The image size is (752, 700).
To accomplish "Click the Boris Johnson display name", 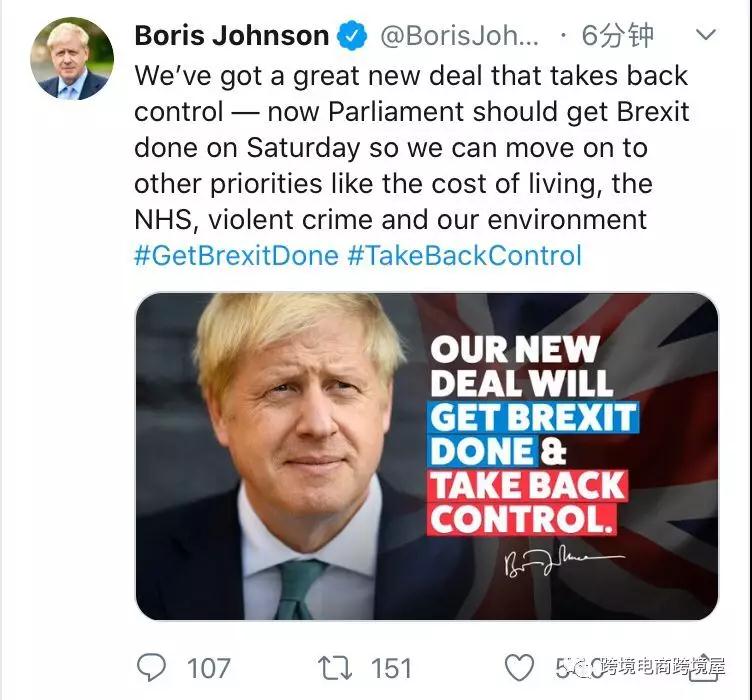I will [232, 35].
